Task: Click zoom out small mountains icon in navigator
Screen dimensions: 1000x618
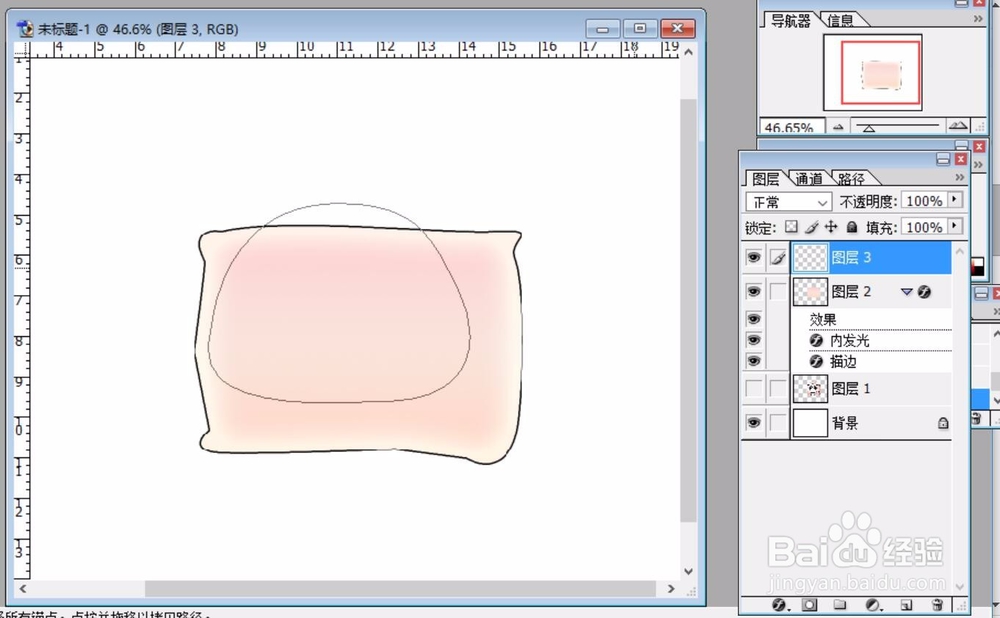Action: (838, 127)
